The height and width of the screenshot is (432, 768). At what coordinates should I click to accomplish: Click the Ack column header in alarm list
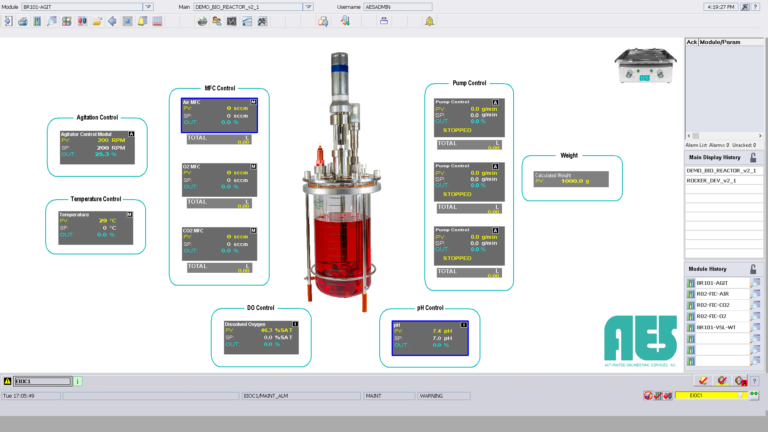point(691,42)
